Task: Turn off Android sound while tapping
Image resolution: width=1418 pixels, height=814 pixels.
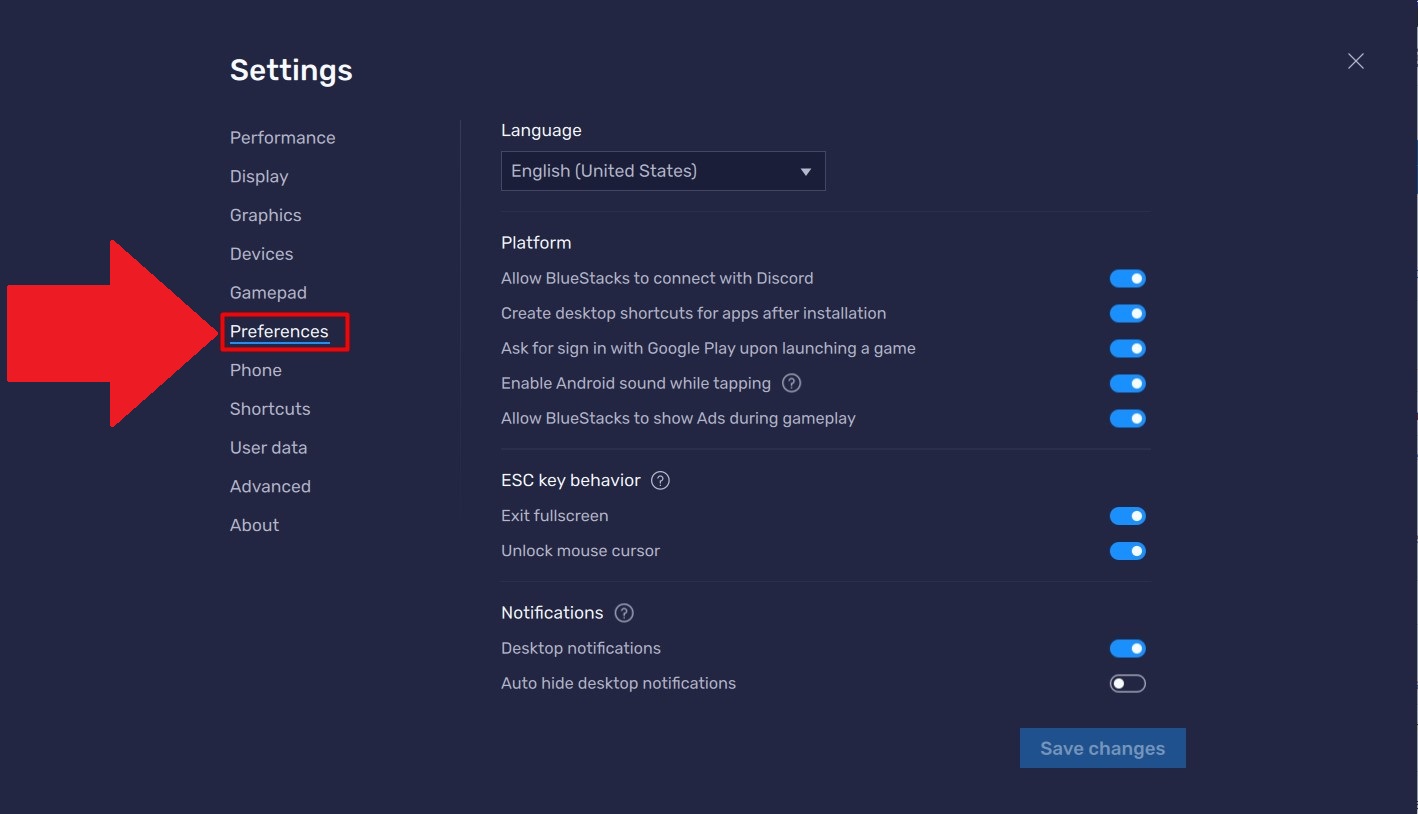Action: pos(1127,384)
